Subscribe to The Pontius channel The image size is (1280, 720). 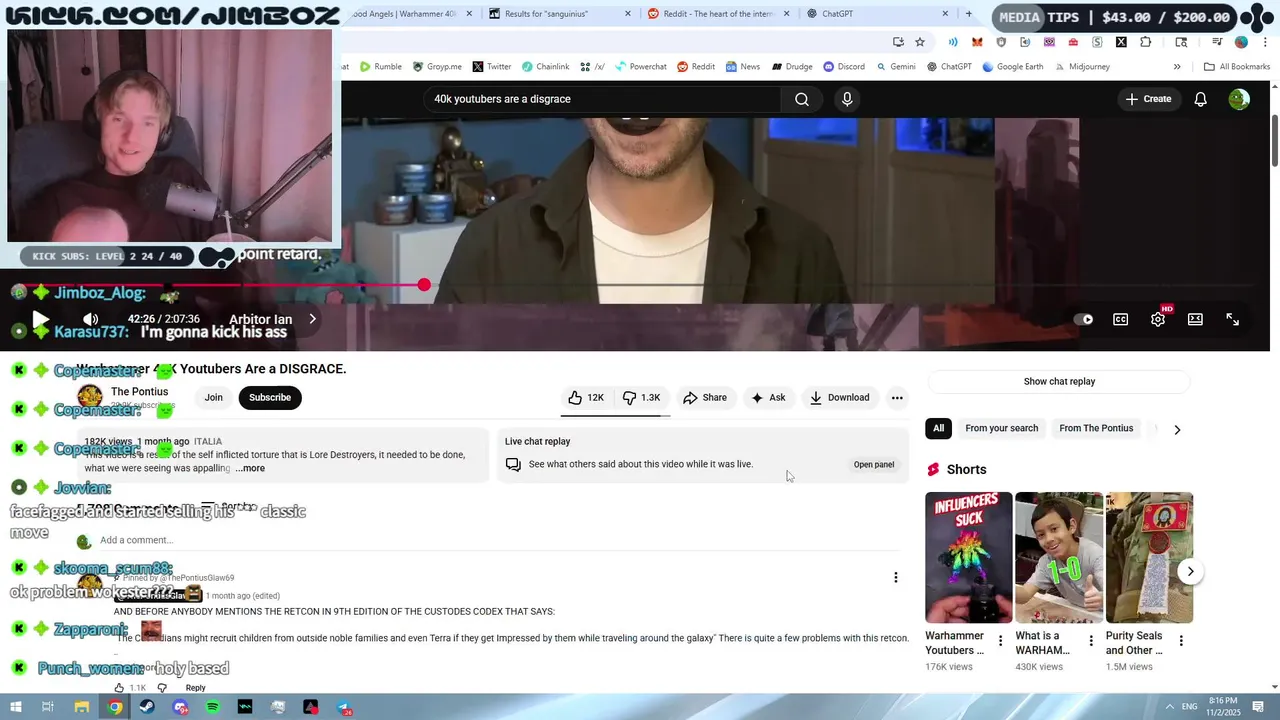pyautogui.click(x=270, y=397)
